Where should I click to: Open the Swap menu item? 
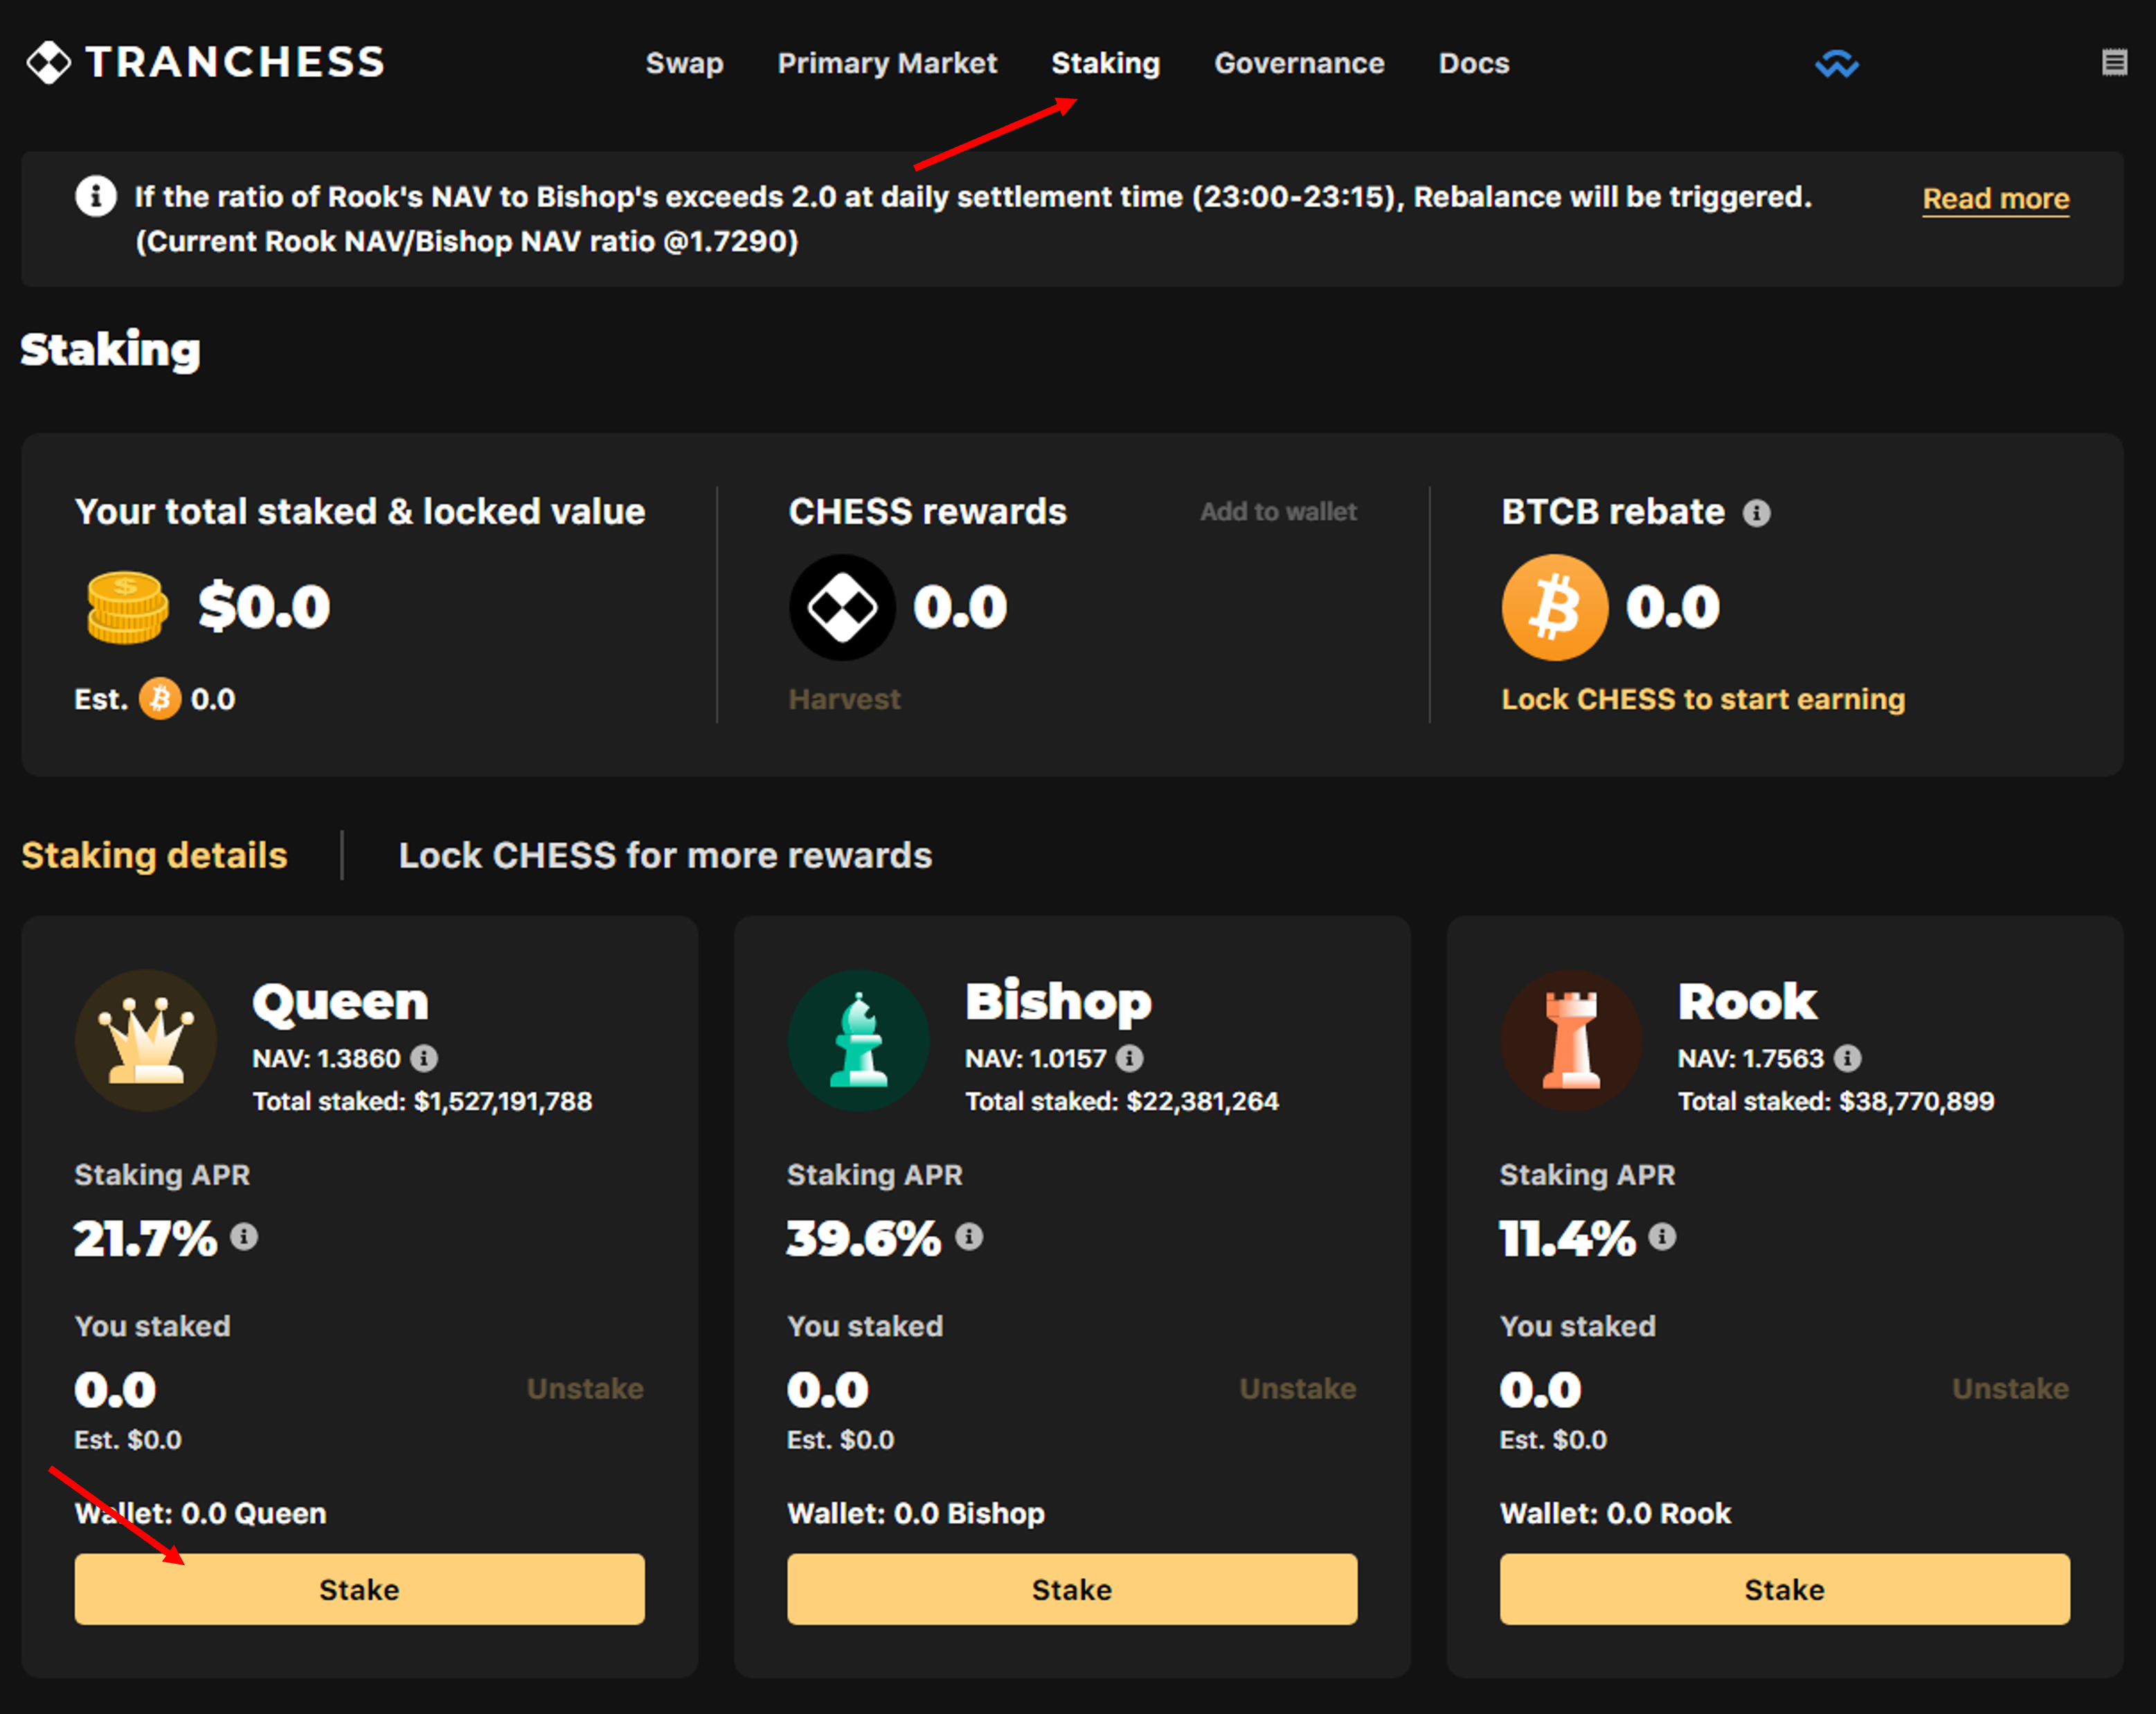click(x=684, y=63)
